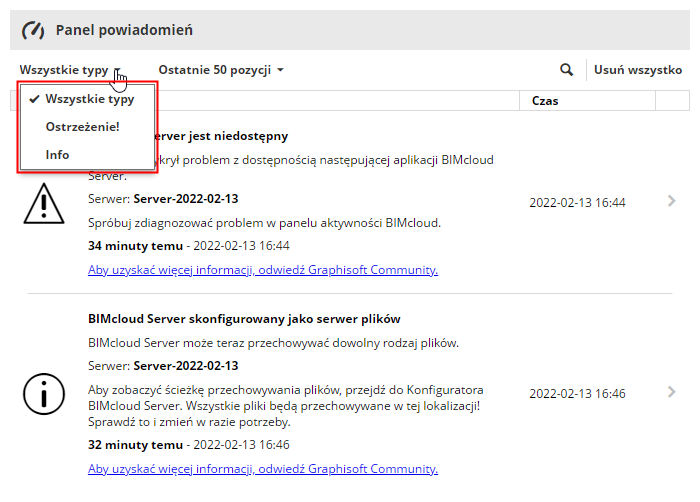700x502 pixels.
Task: Click '34 minuty temu' text
Action: click(135, 246)
